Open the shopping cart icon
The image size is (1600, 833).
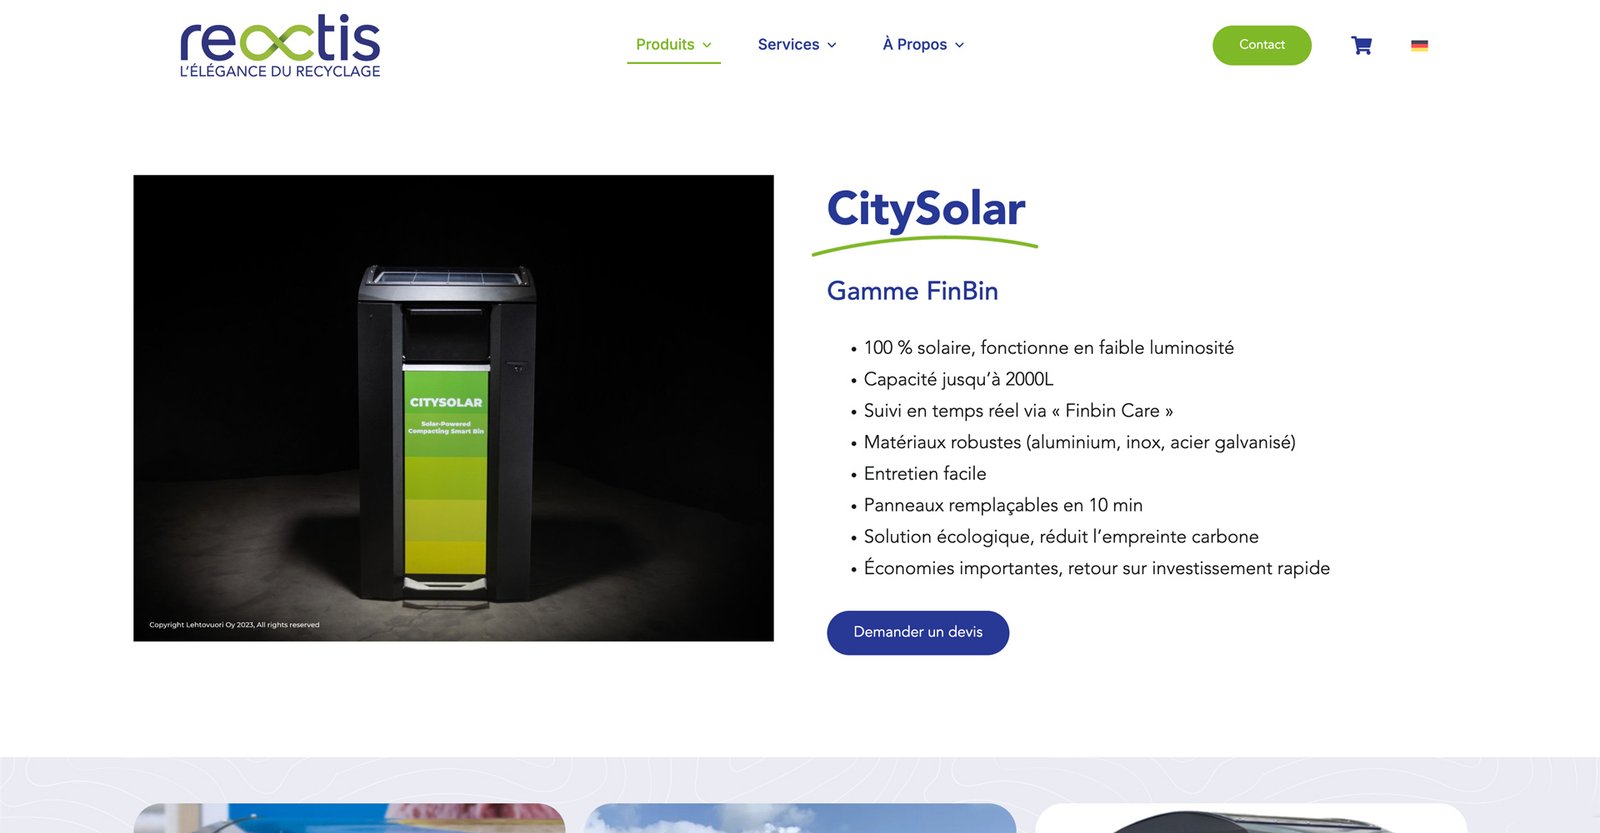click(1361, 45)
